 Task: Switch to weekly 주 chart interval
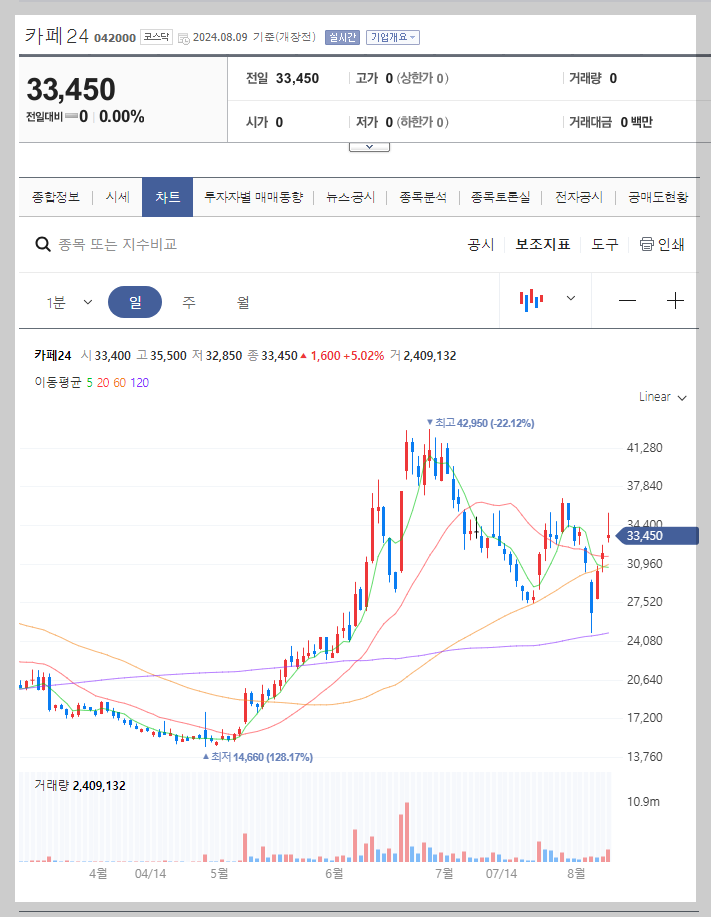pyautogui.click(x=188, y=302)
